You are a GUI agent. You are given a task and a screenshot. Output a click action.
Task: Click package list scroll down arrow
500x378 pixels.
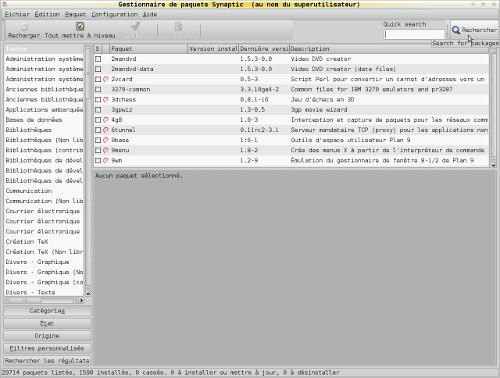point(494,165)
